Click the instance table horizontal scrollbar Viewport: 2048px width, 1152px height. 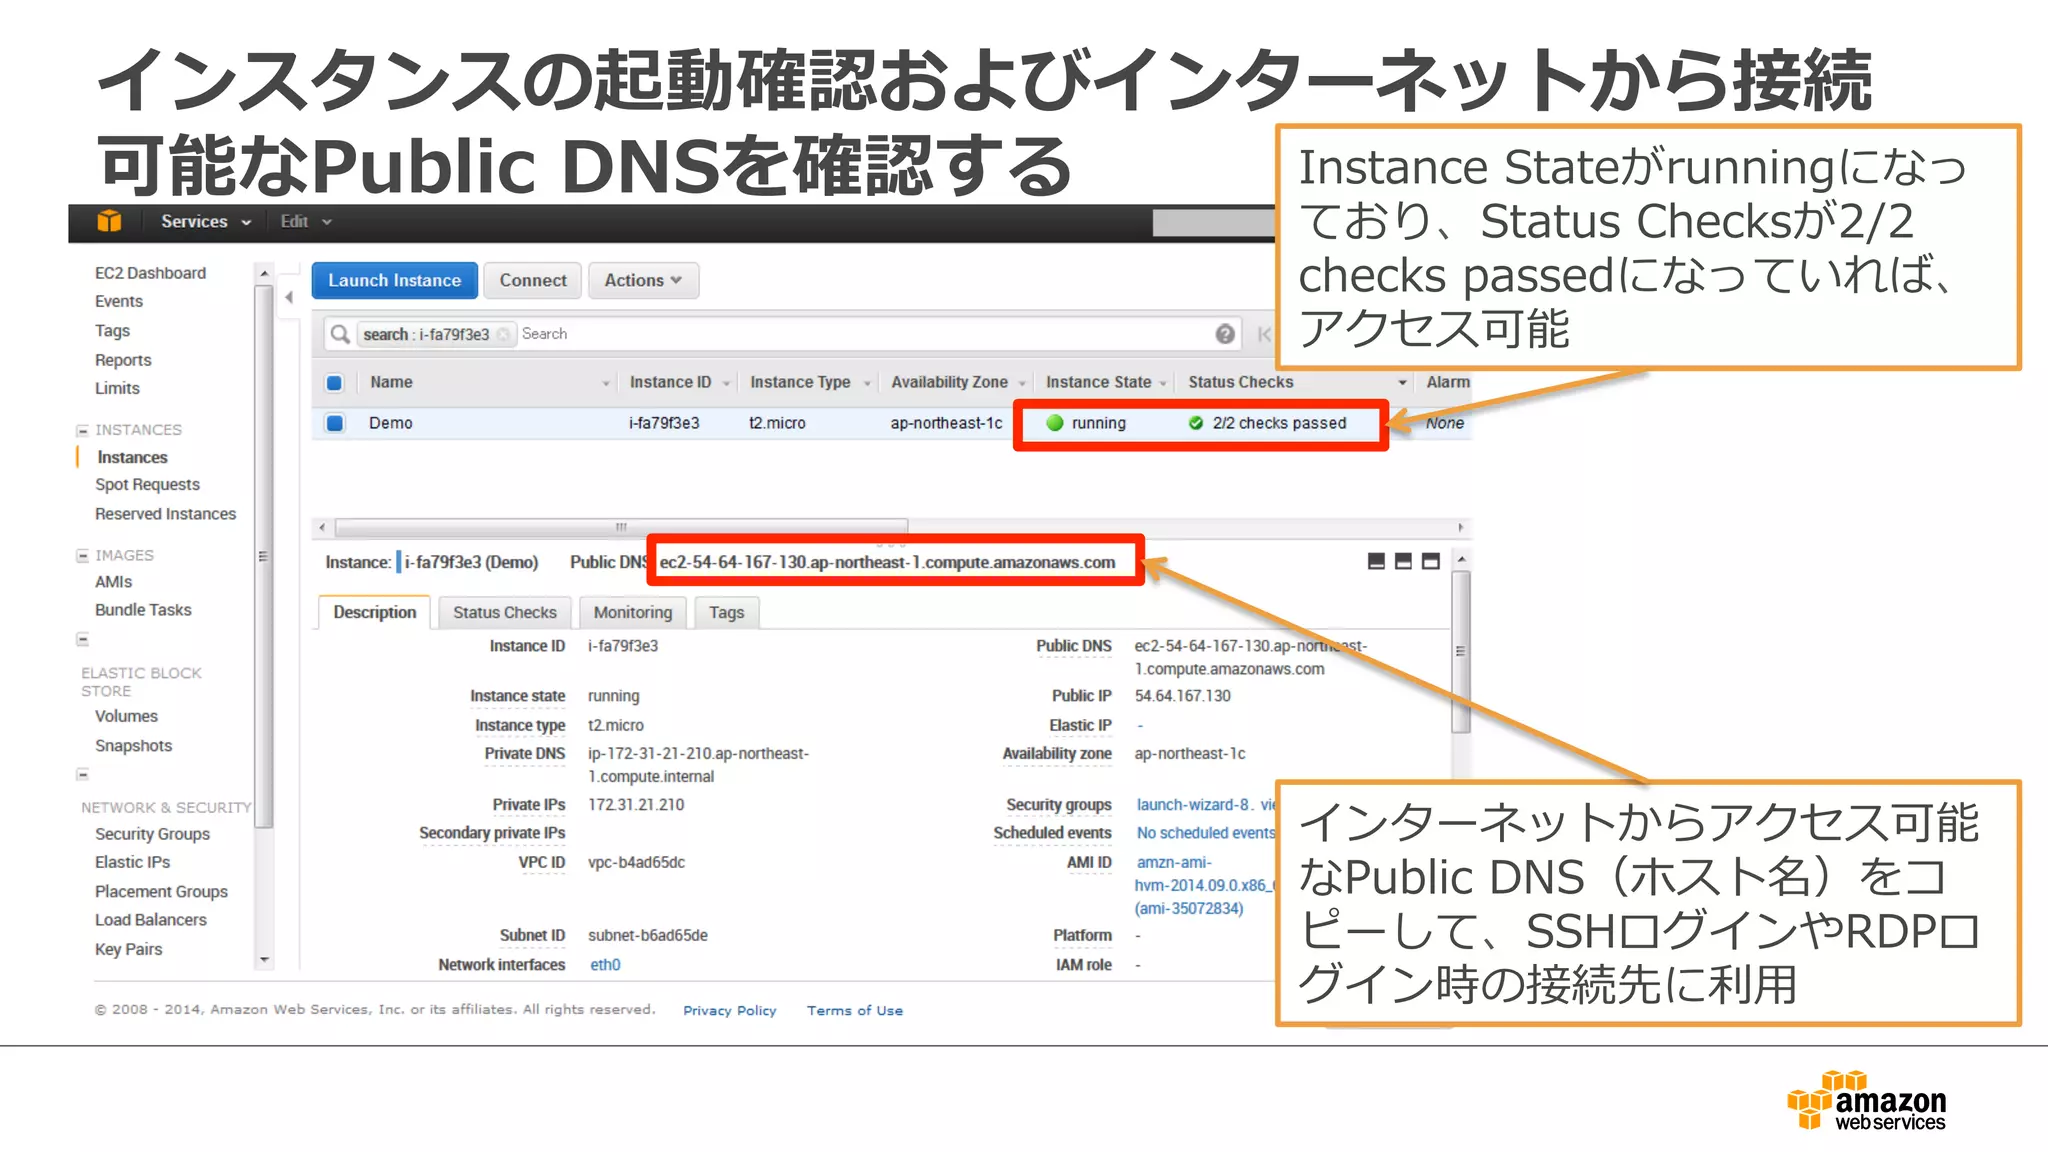click(x=621, y=527)
